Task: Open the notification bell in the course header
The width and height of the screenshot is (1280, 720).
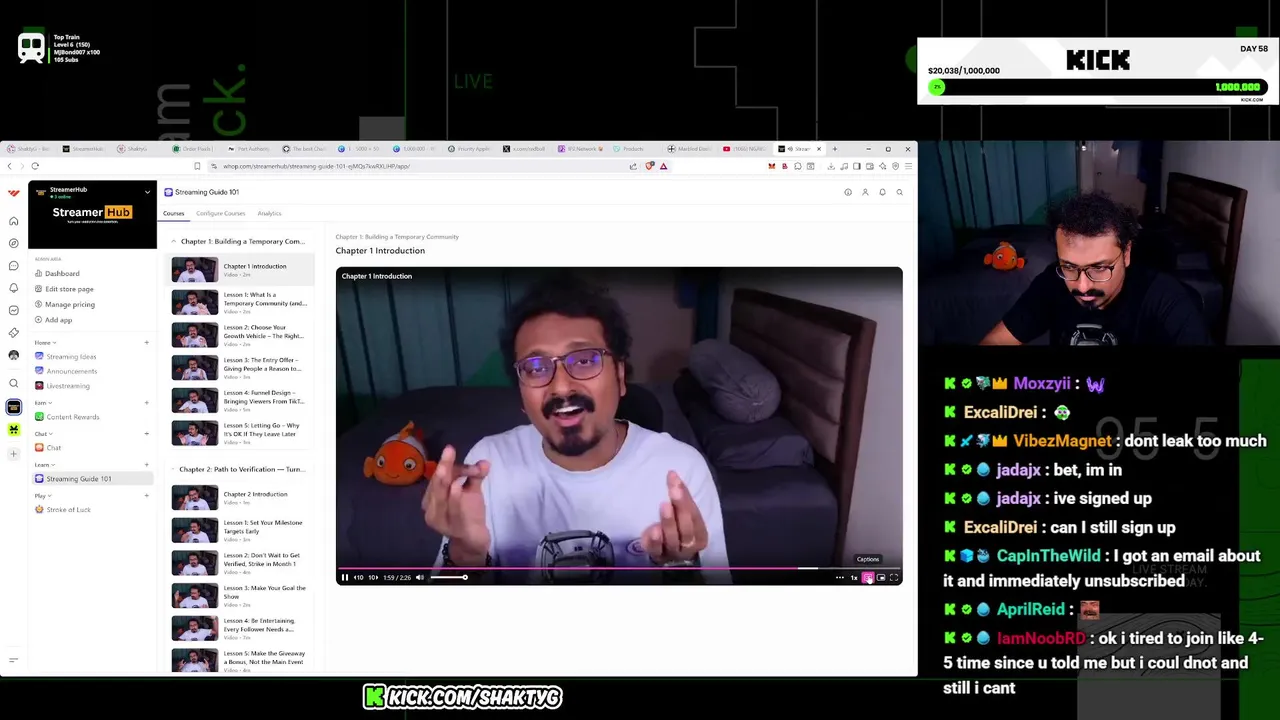Action: click(882, 192)
